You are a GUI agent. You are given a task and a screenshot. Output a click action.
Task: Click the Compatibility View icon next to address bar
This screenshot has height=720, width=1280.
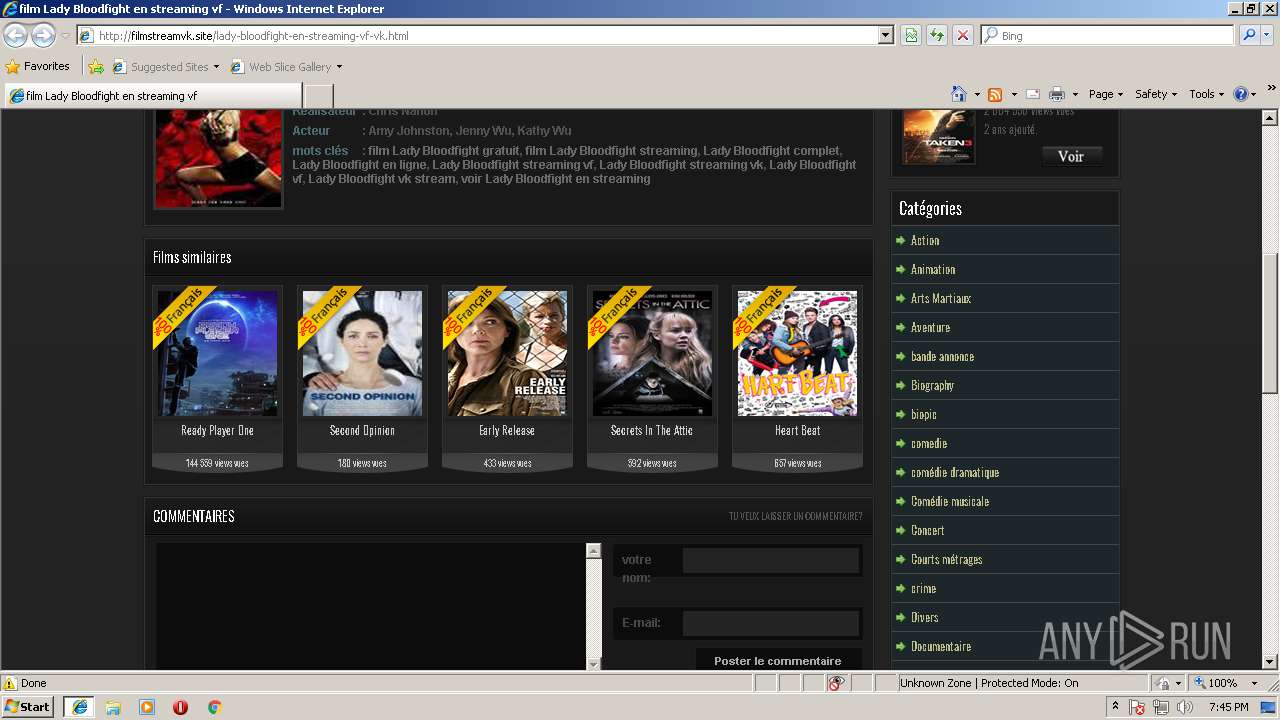[x=911, y=35]
